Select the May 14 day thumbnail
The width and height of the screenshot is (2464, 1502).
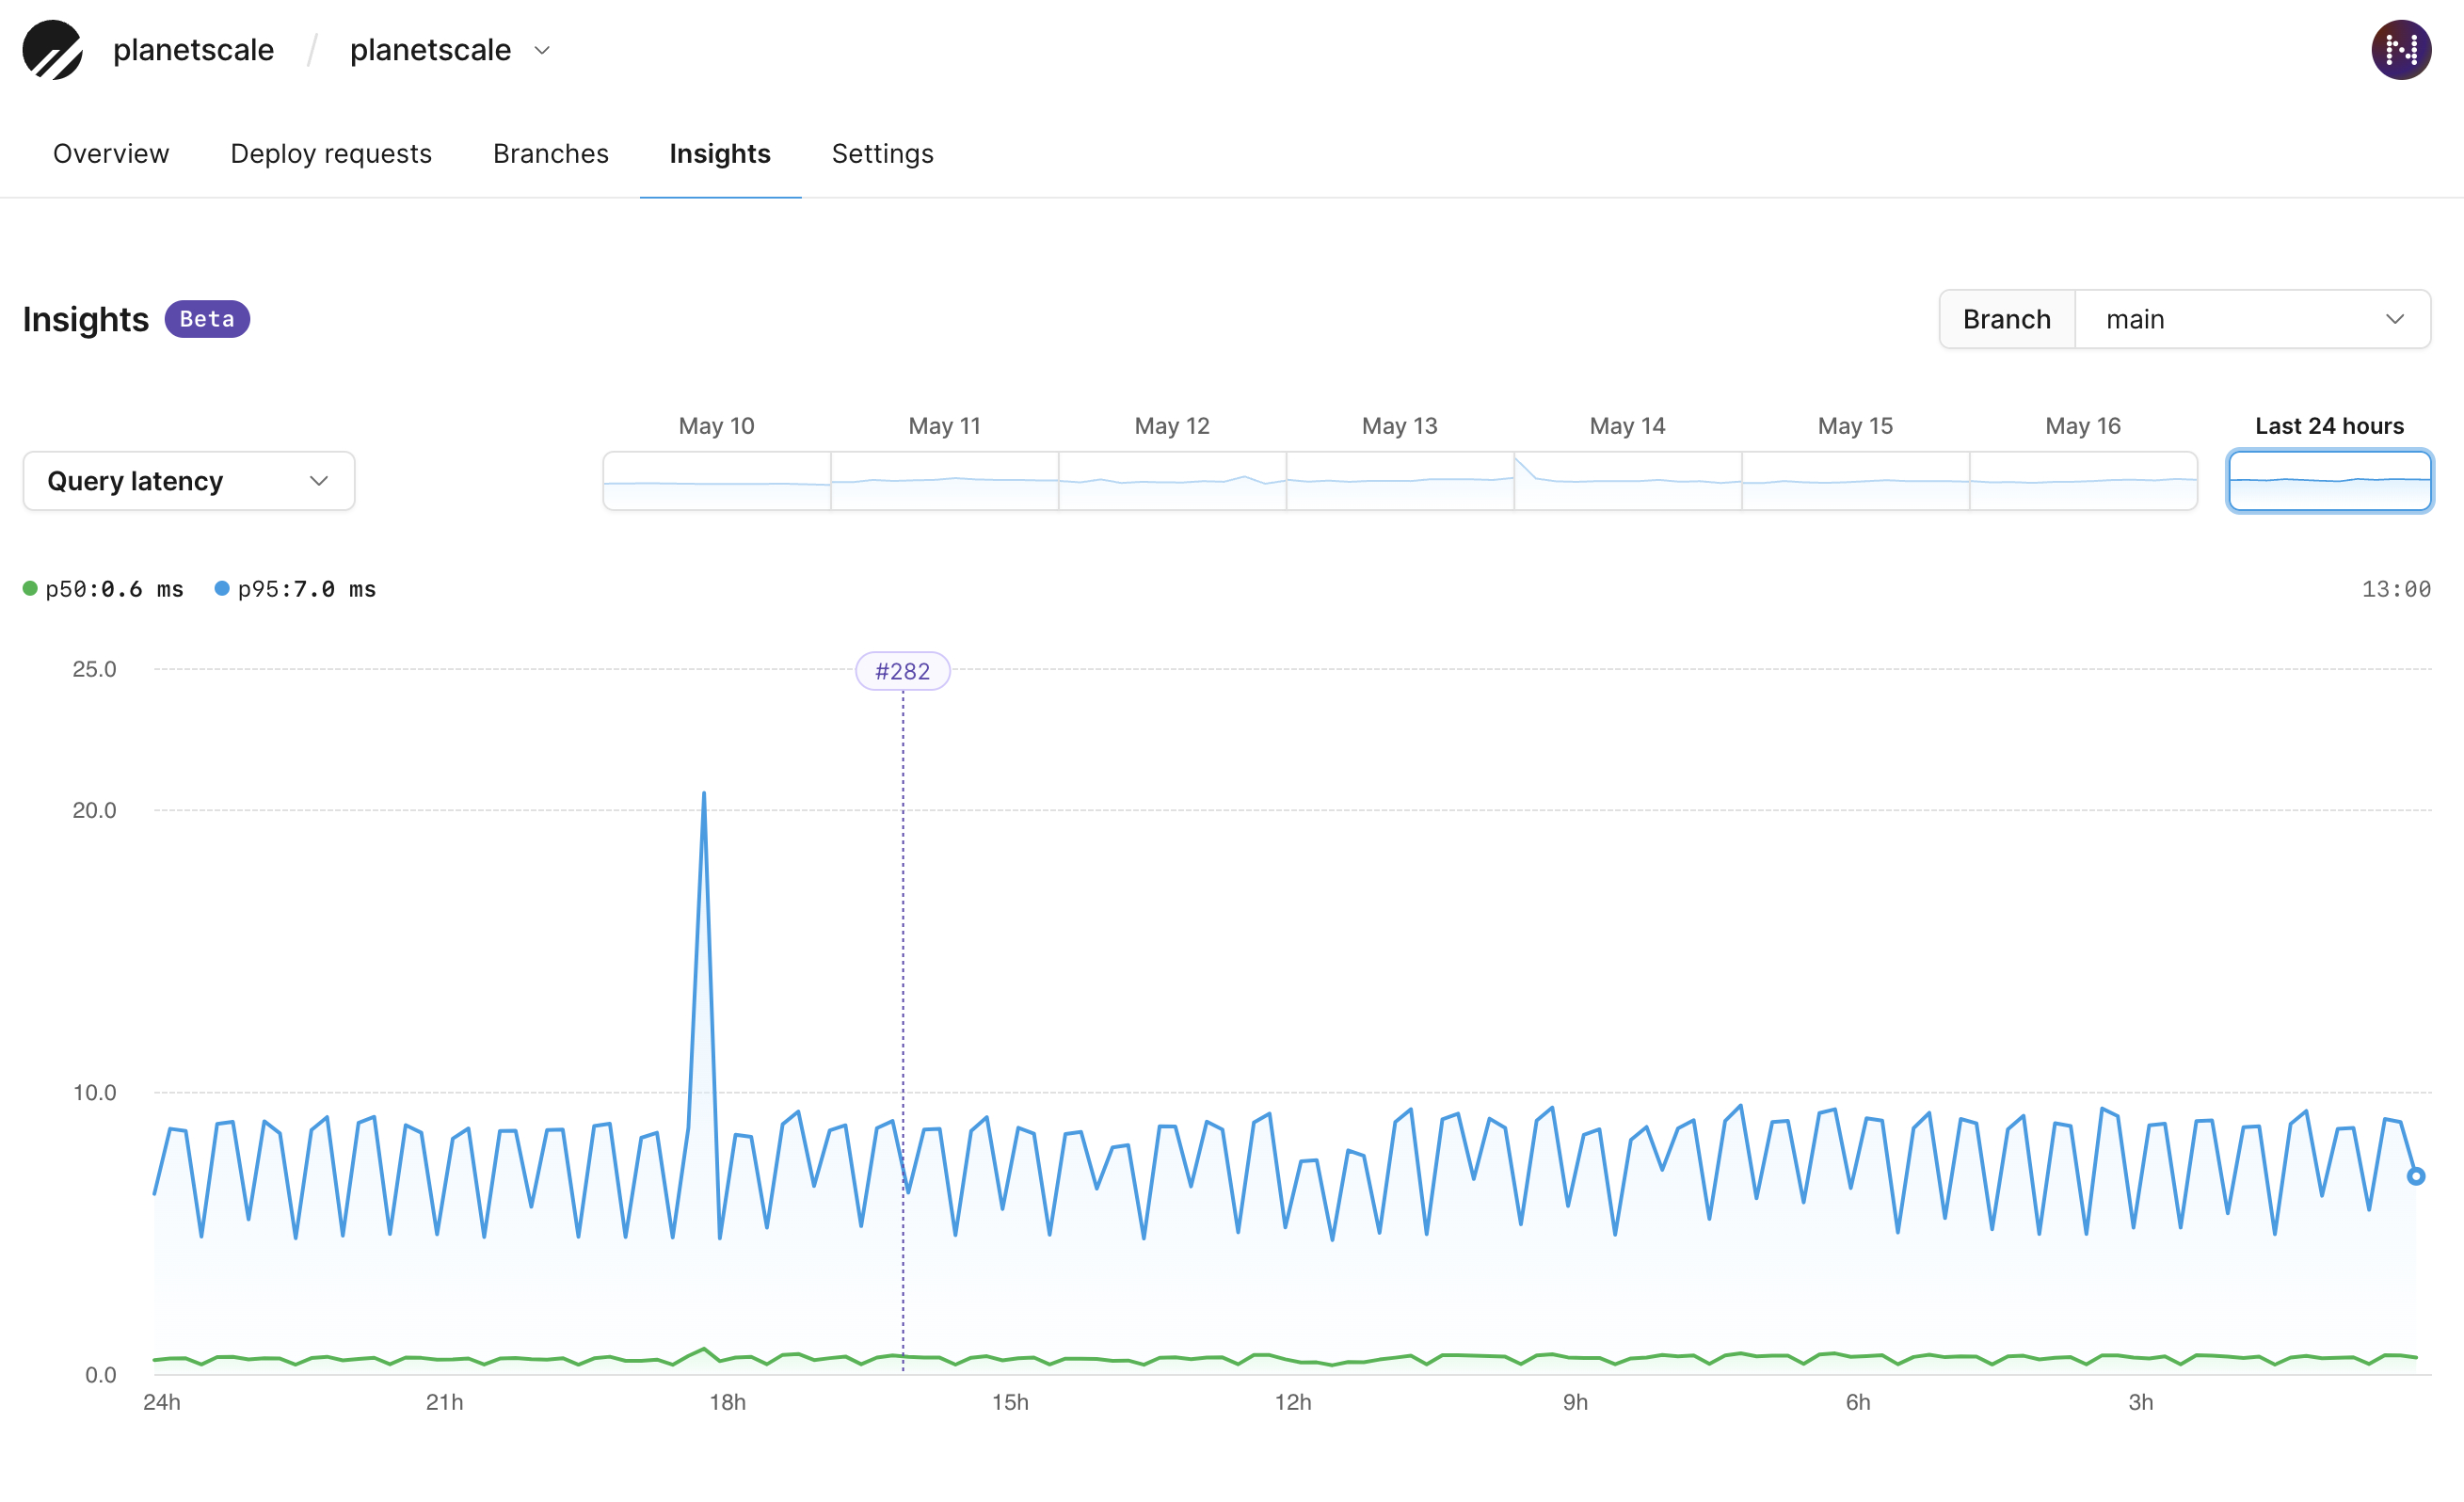point(1627,481)
